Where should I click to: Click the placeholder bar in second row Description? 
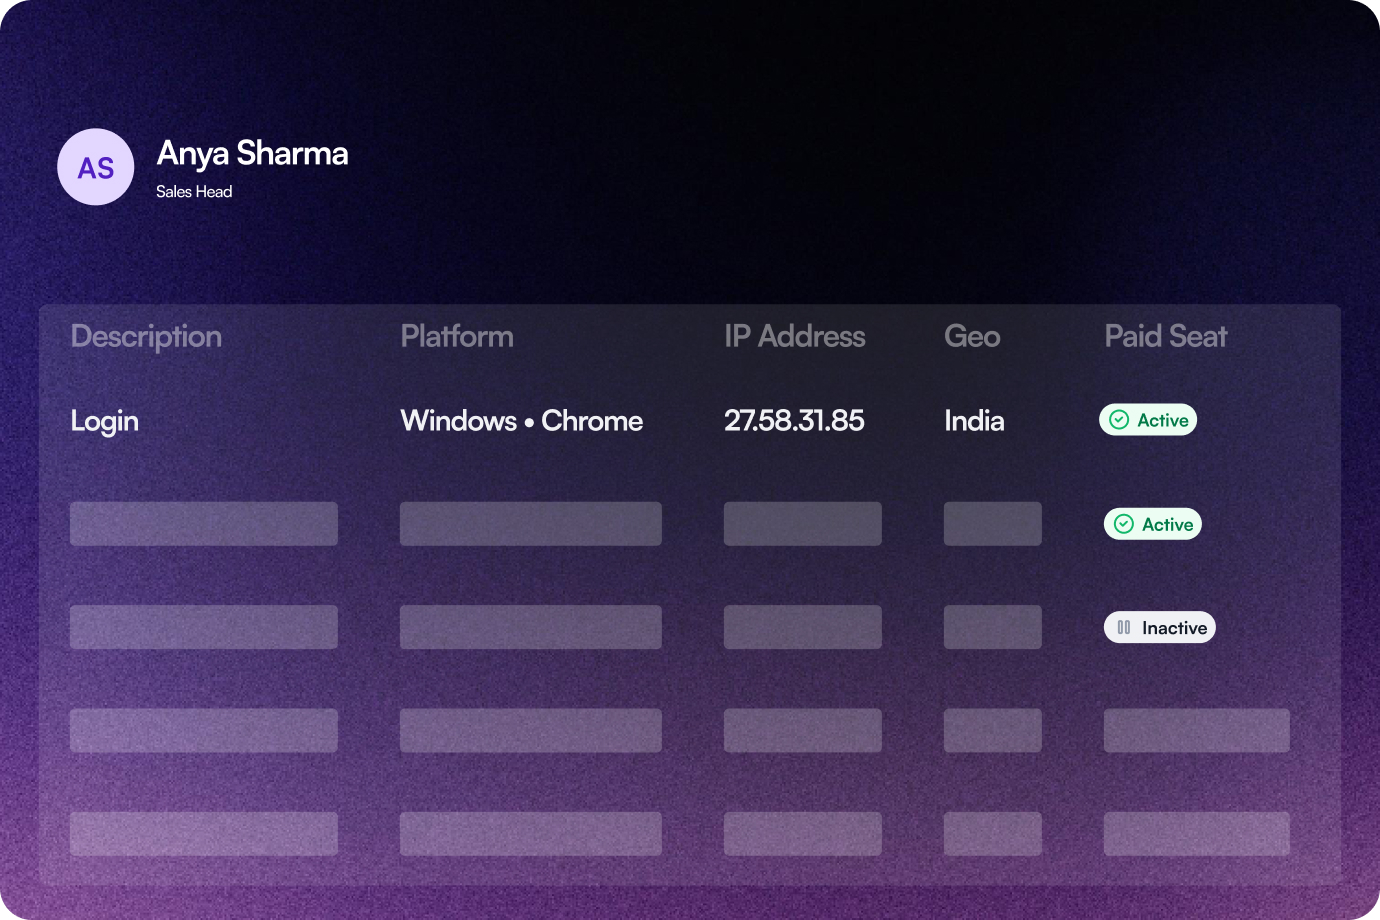point(203,523)
